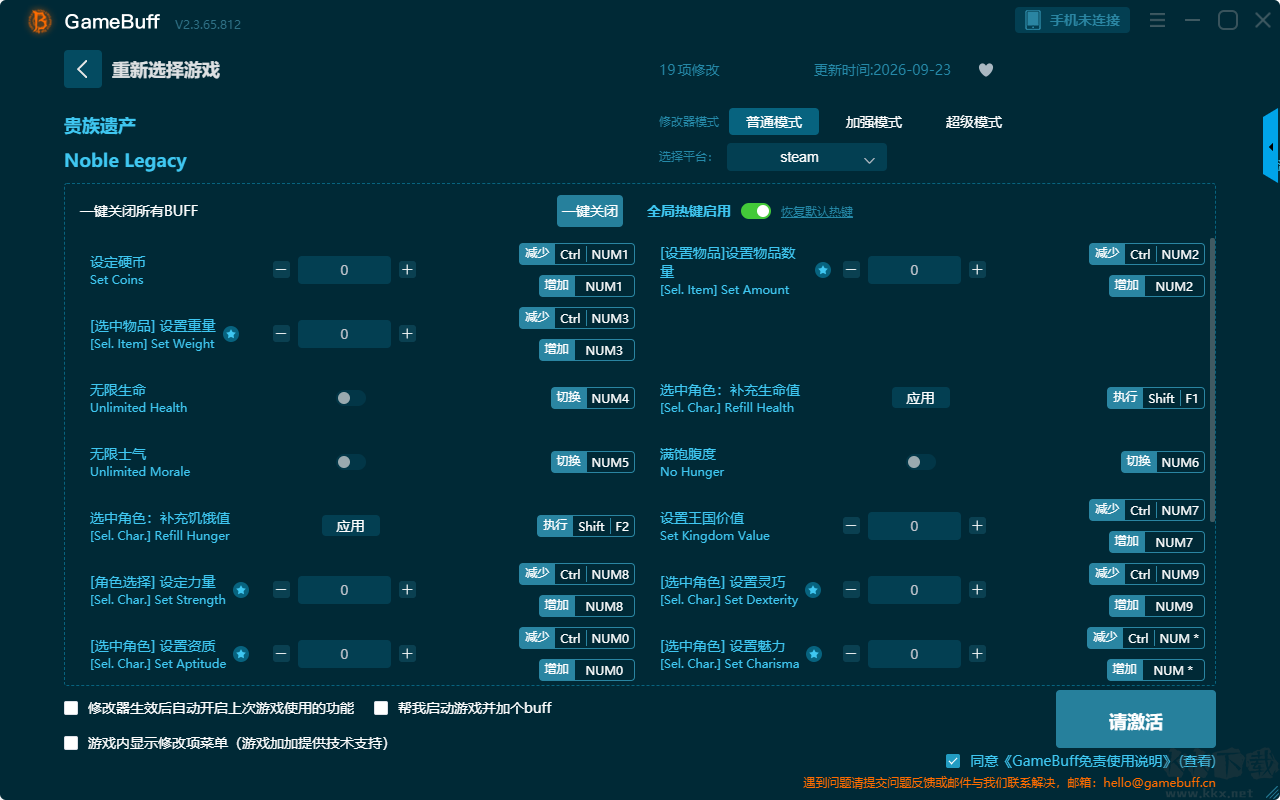Image resolution: width=1280 pixels, height=800 pixels.
Task: Click Set Coins increase NUM1 hotkey
Action: [587, 286]
